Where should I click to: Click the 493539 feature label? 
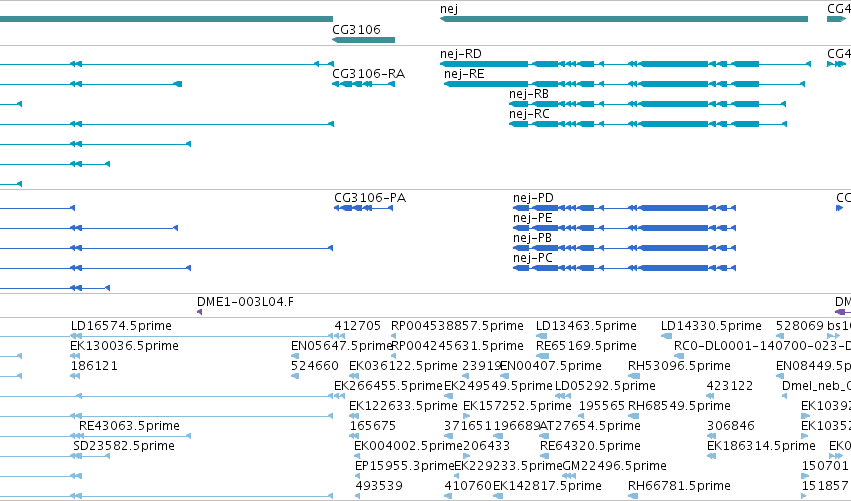pos(379,485)
